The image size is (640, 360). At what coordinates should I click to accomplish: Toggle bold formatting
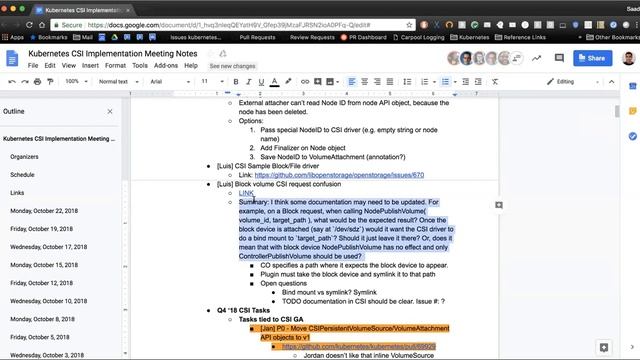[236, 82]
